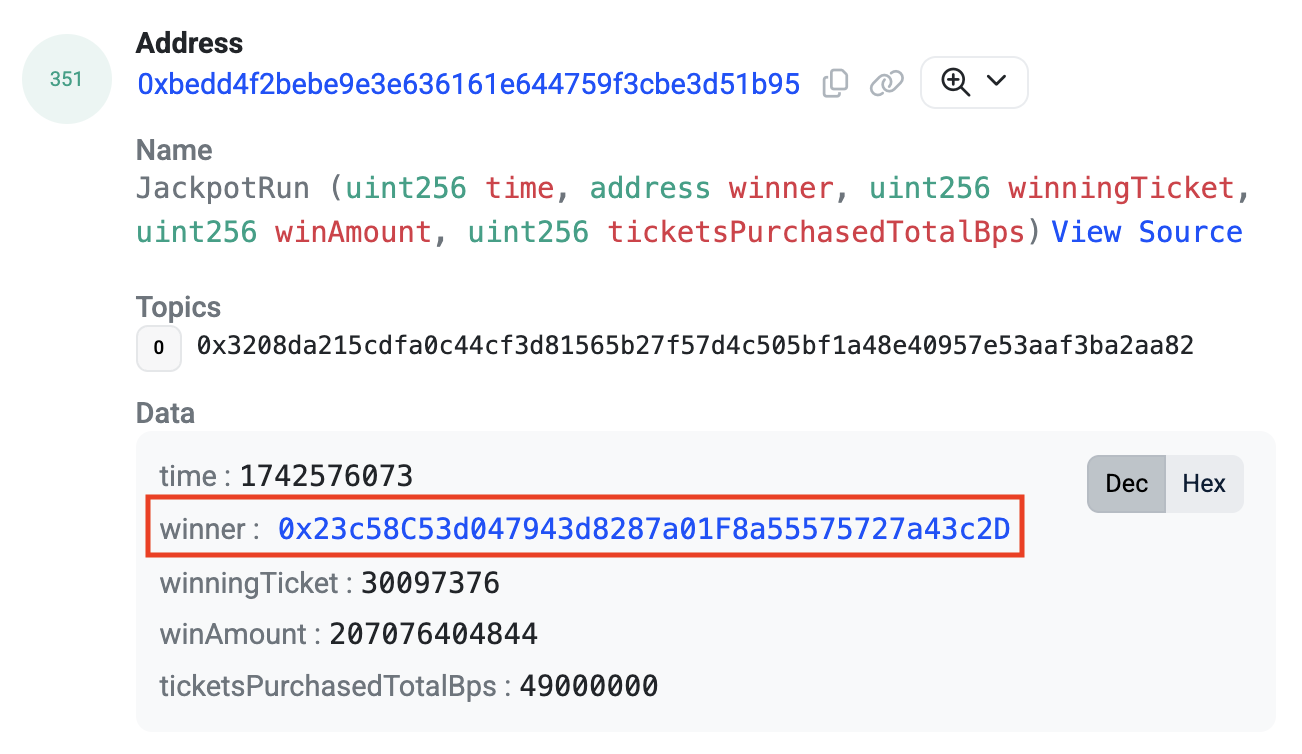The width and height of the screenshot is (1302, 754).
Task: Click the winAmount value 207076404844
Action: [x=433, y=634]
